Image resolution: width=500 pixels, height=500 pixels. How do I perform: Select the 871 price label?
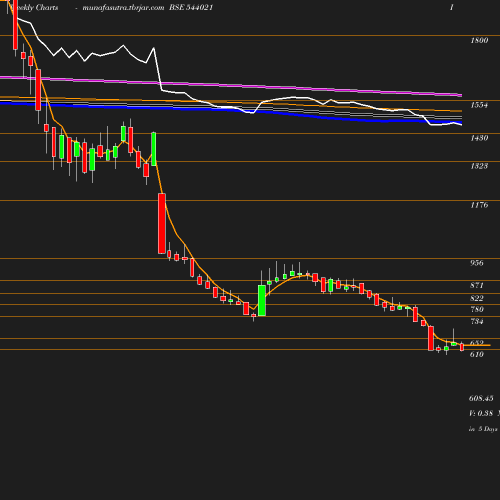click(x=477, y=285)
